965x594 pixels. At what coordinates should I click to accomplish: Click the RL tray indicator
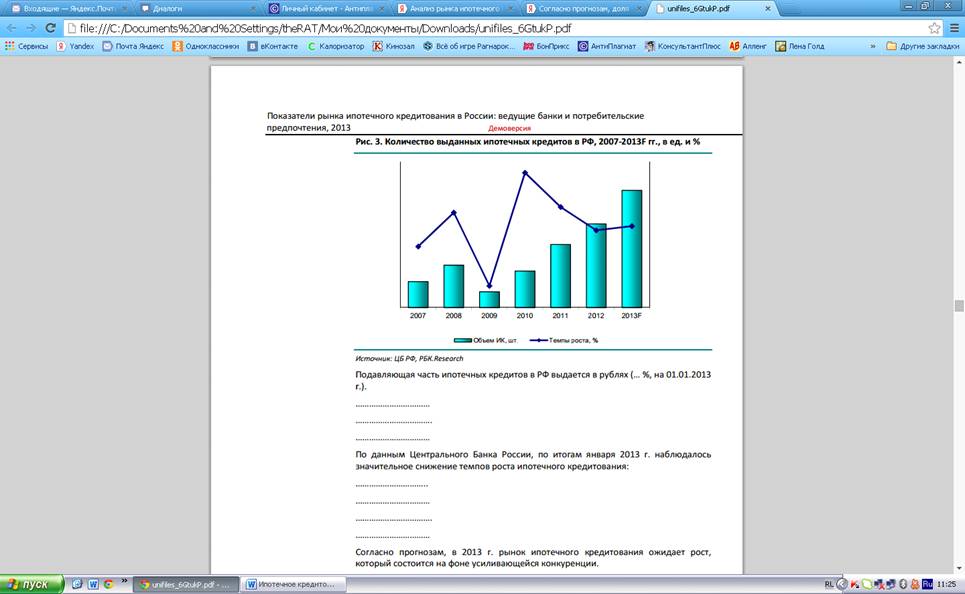[829, 584]
